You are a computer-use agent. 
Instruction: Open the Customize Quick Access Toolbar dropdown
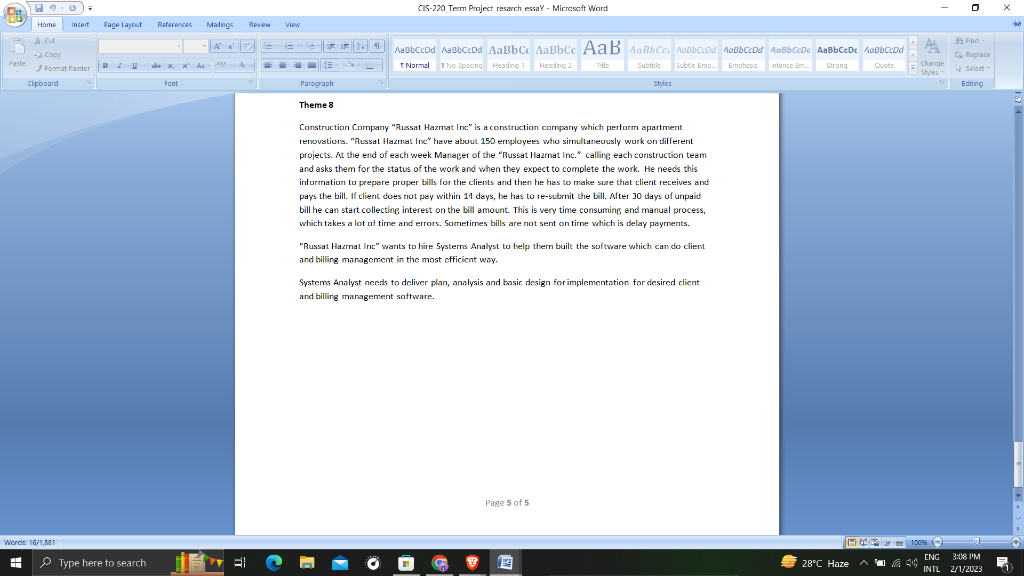pos(90,8)
